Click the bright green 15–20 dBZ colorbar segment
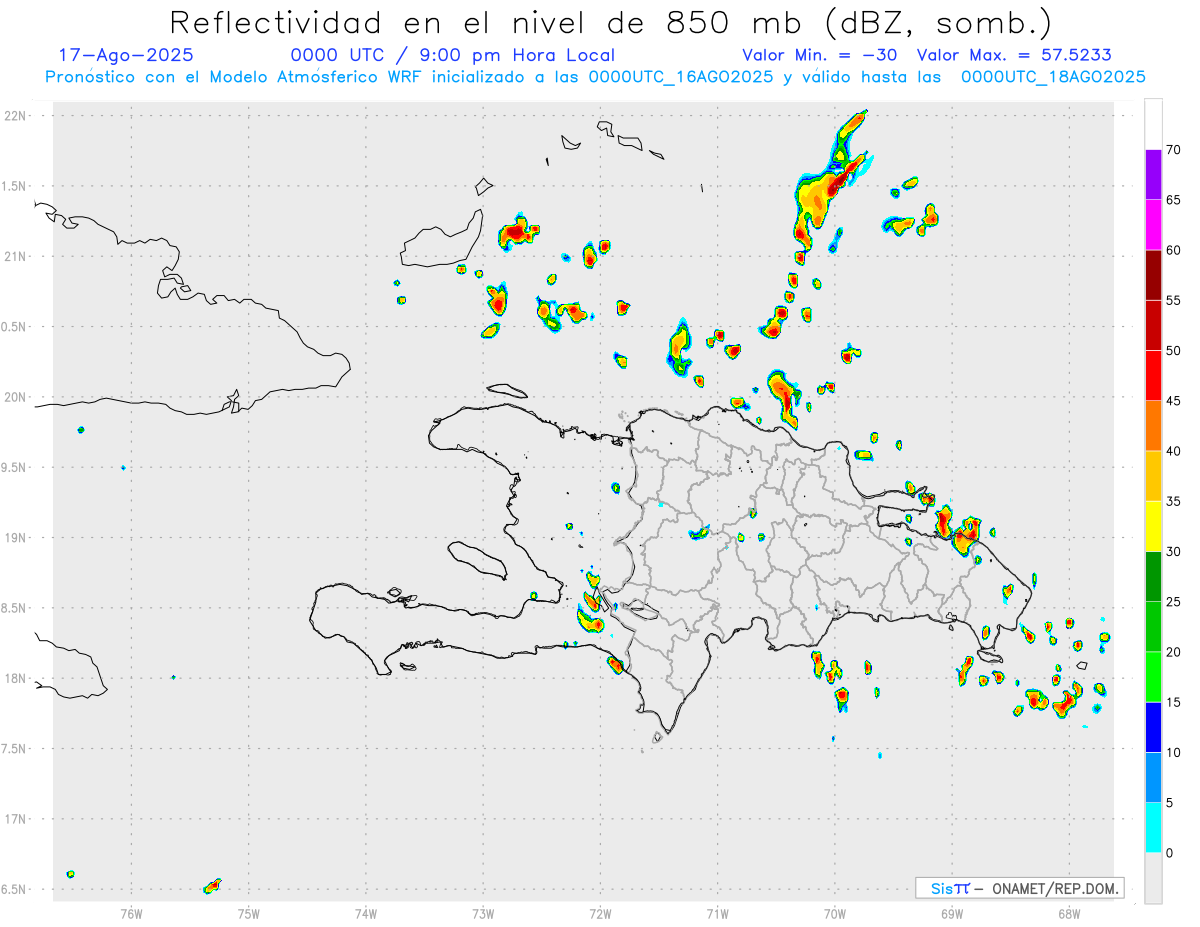 tap(1153, 677)
